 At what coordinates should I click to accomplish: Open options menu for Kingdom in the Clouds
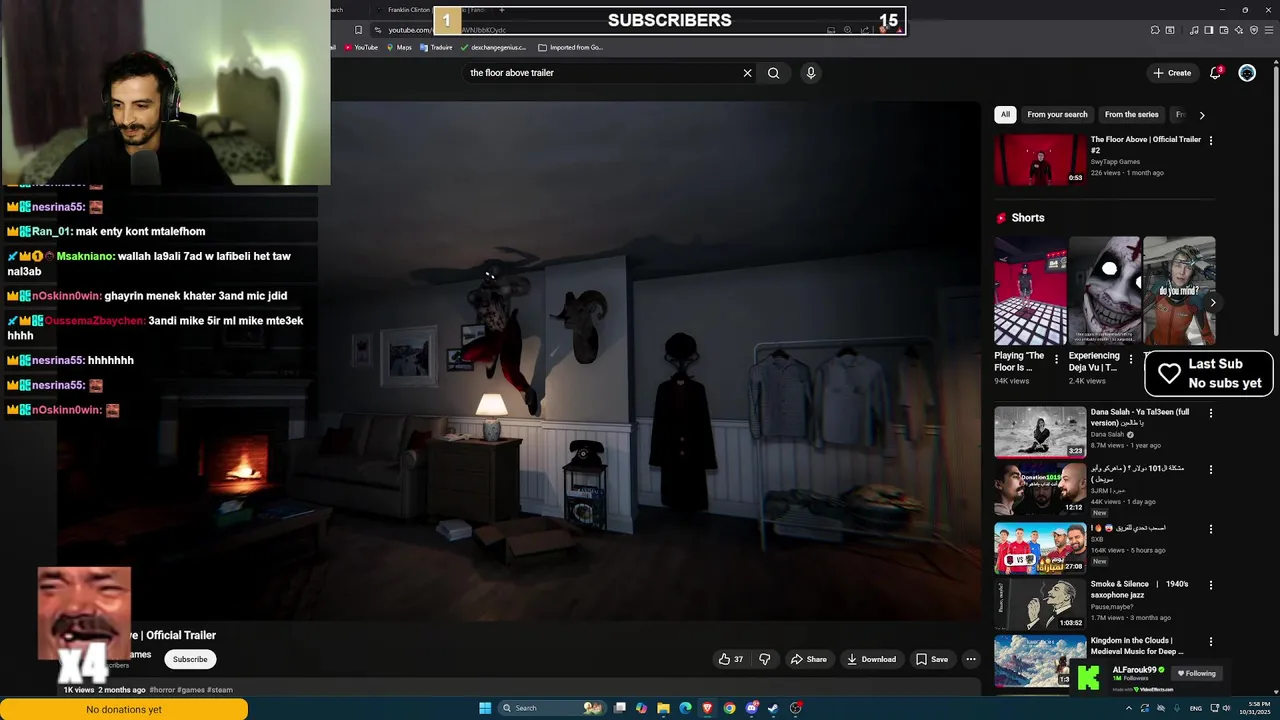tap(1211, 642)
